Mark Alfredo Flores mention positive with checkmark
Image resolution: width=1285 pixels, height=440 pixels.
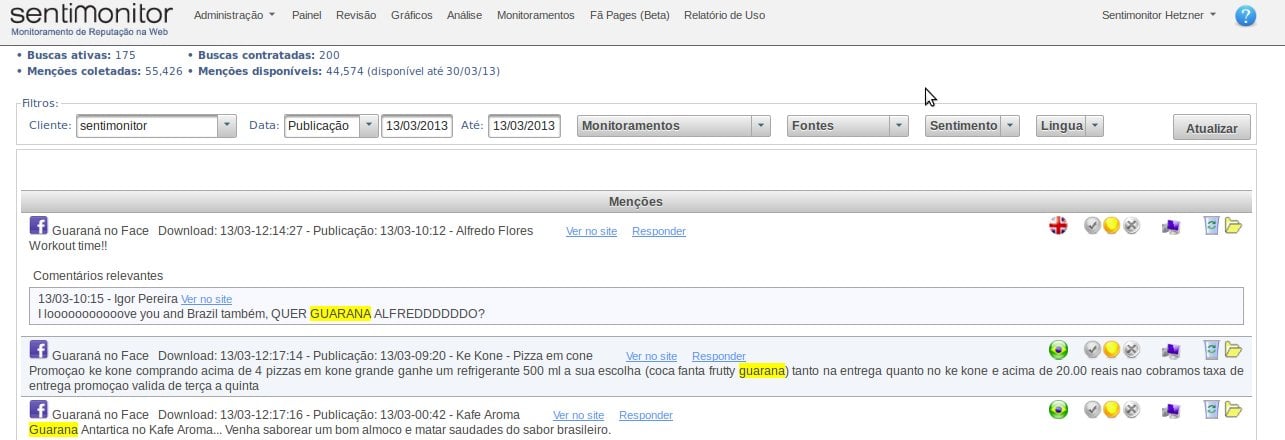[x=1093, y=226]
